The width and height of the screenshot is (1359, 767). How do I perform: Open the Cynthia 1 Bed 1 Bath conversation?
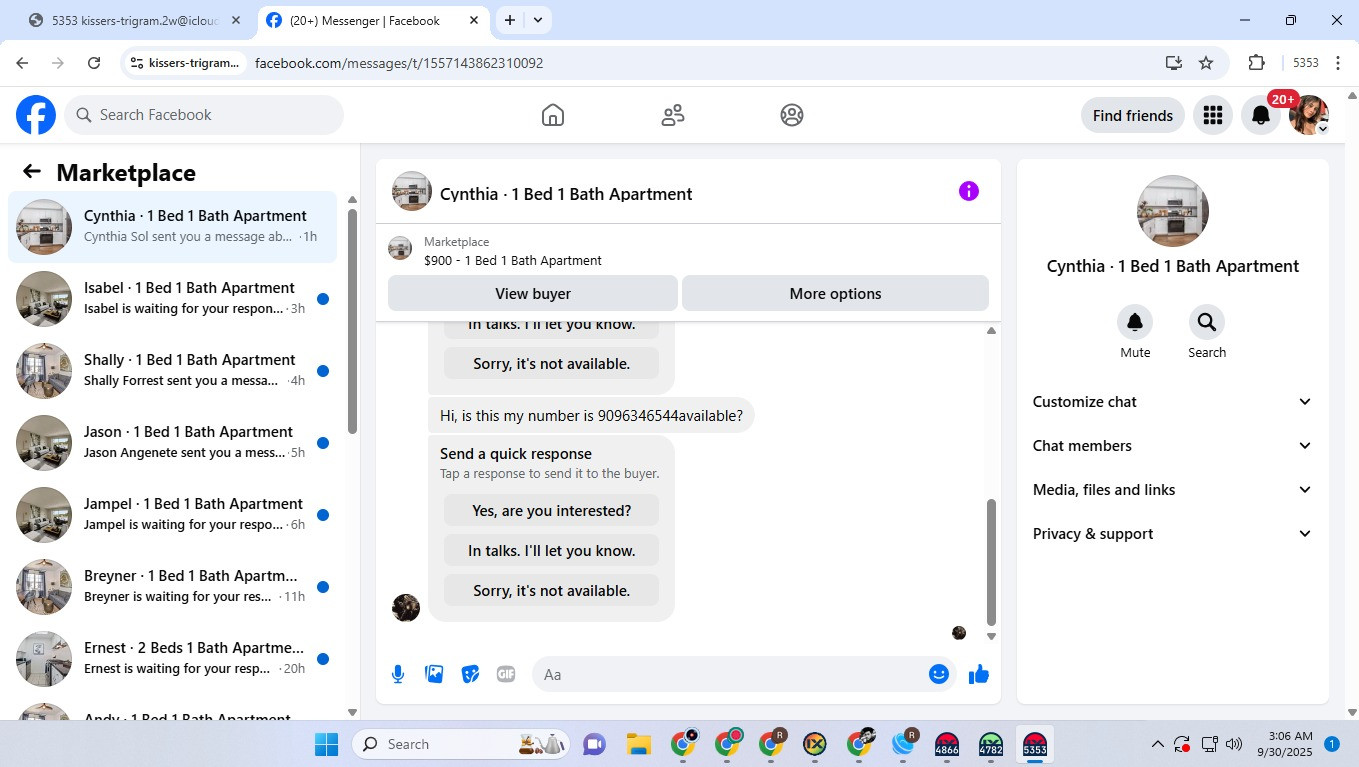coord(173,226)
